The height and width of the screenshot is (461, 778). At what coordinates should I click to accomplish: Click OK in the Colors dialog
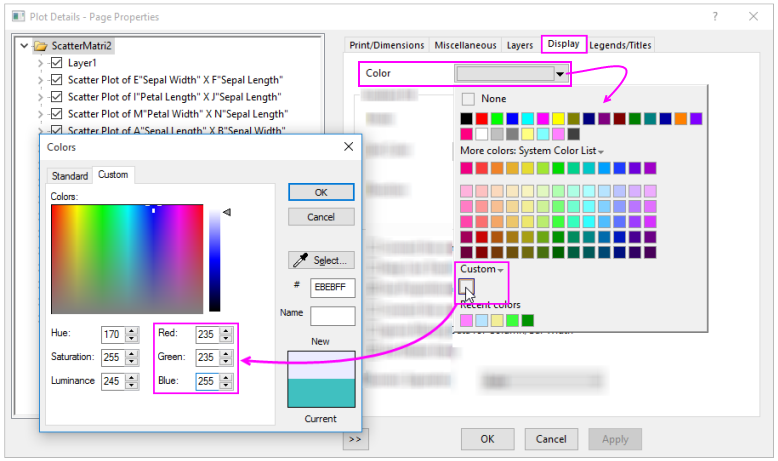[321, 192]
